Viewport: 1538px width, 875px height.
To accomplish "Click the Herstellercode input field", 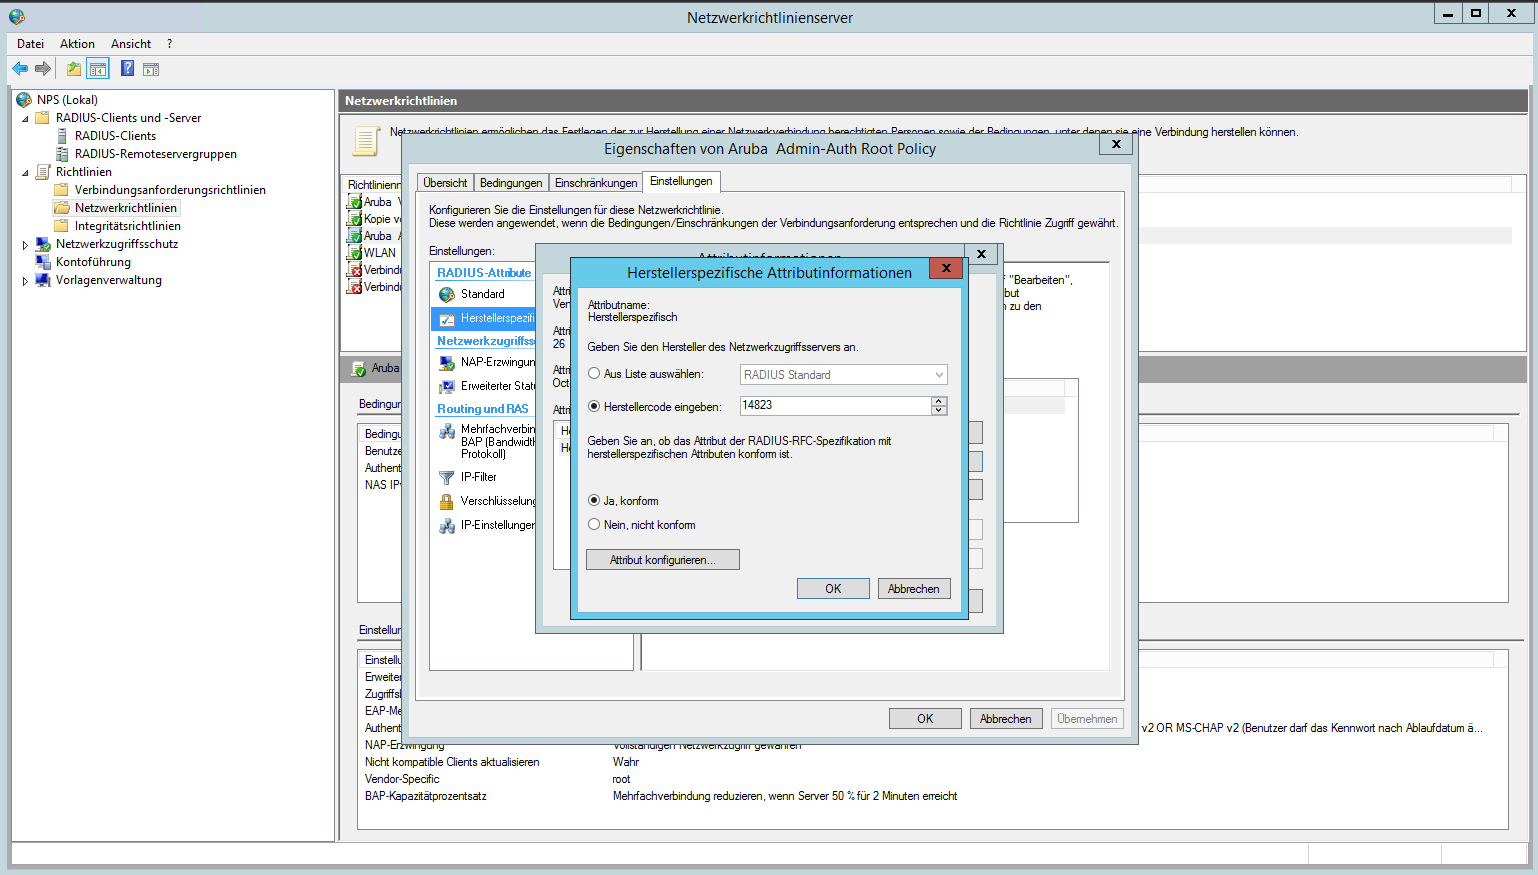I will click(834, 406).
